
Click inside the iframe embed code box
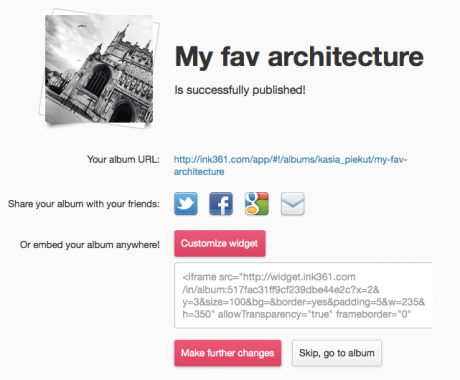coord(303,295)
